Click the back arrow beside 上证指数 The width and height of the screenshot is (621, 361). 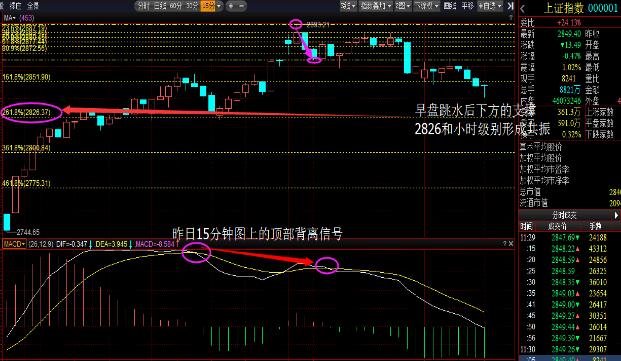[523, 8]
